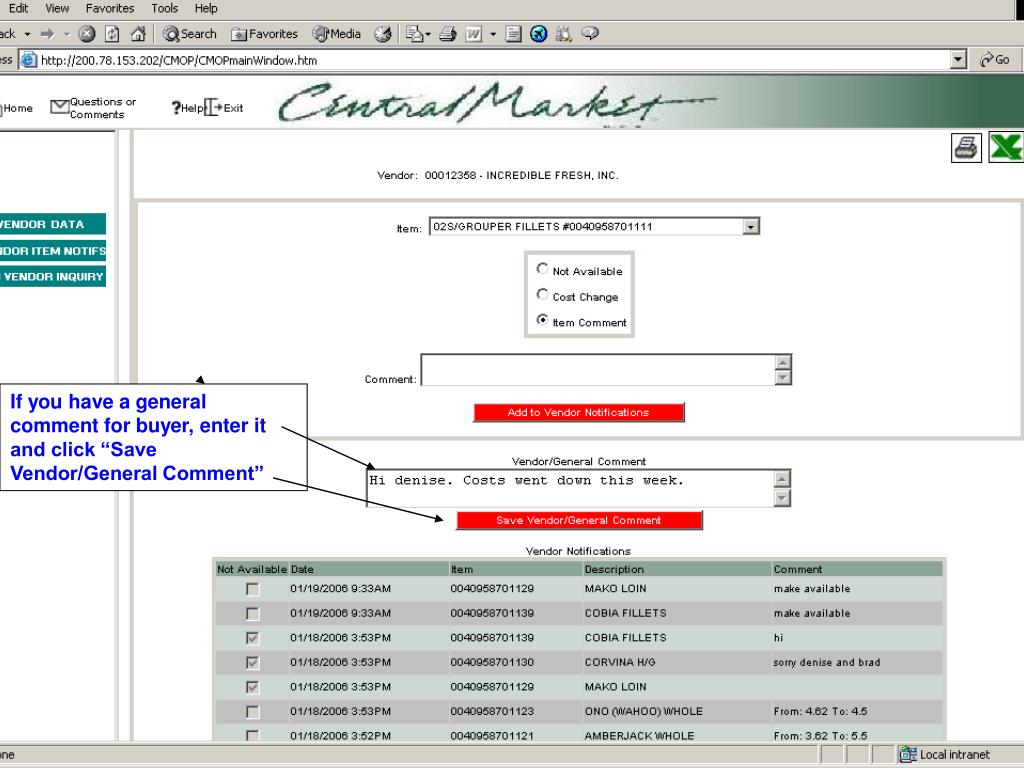Open the Back button history dropdown
Screen dimensions: 1024x768
tap(27, 34)
